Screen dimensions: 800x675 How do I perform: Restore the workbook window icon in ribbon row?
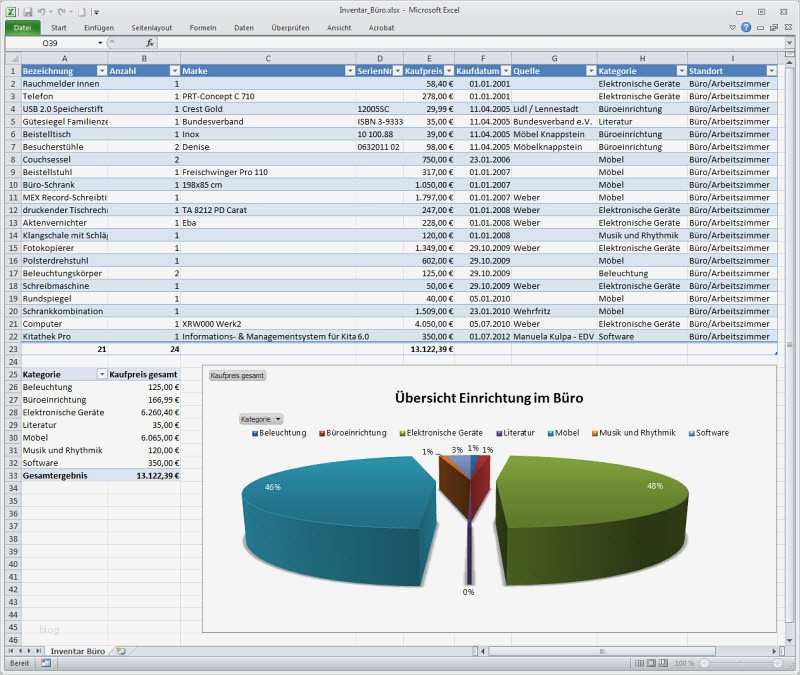click(774, 28)
